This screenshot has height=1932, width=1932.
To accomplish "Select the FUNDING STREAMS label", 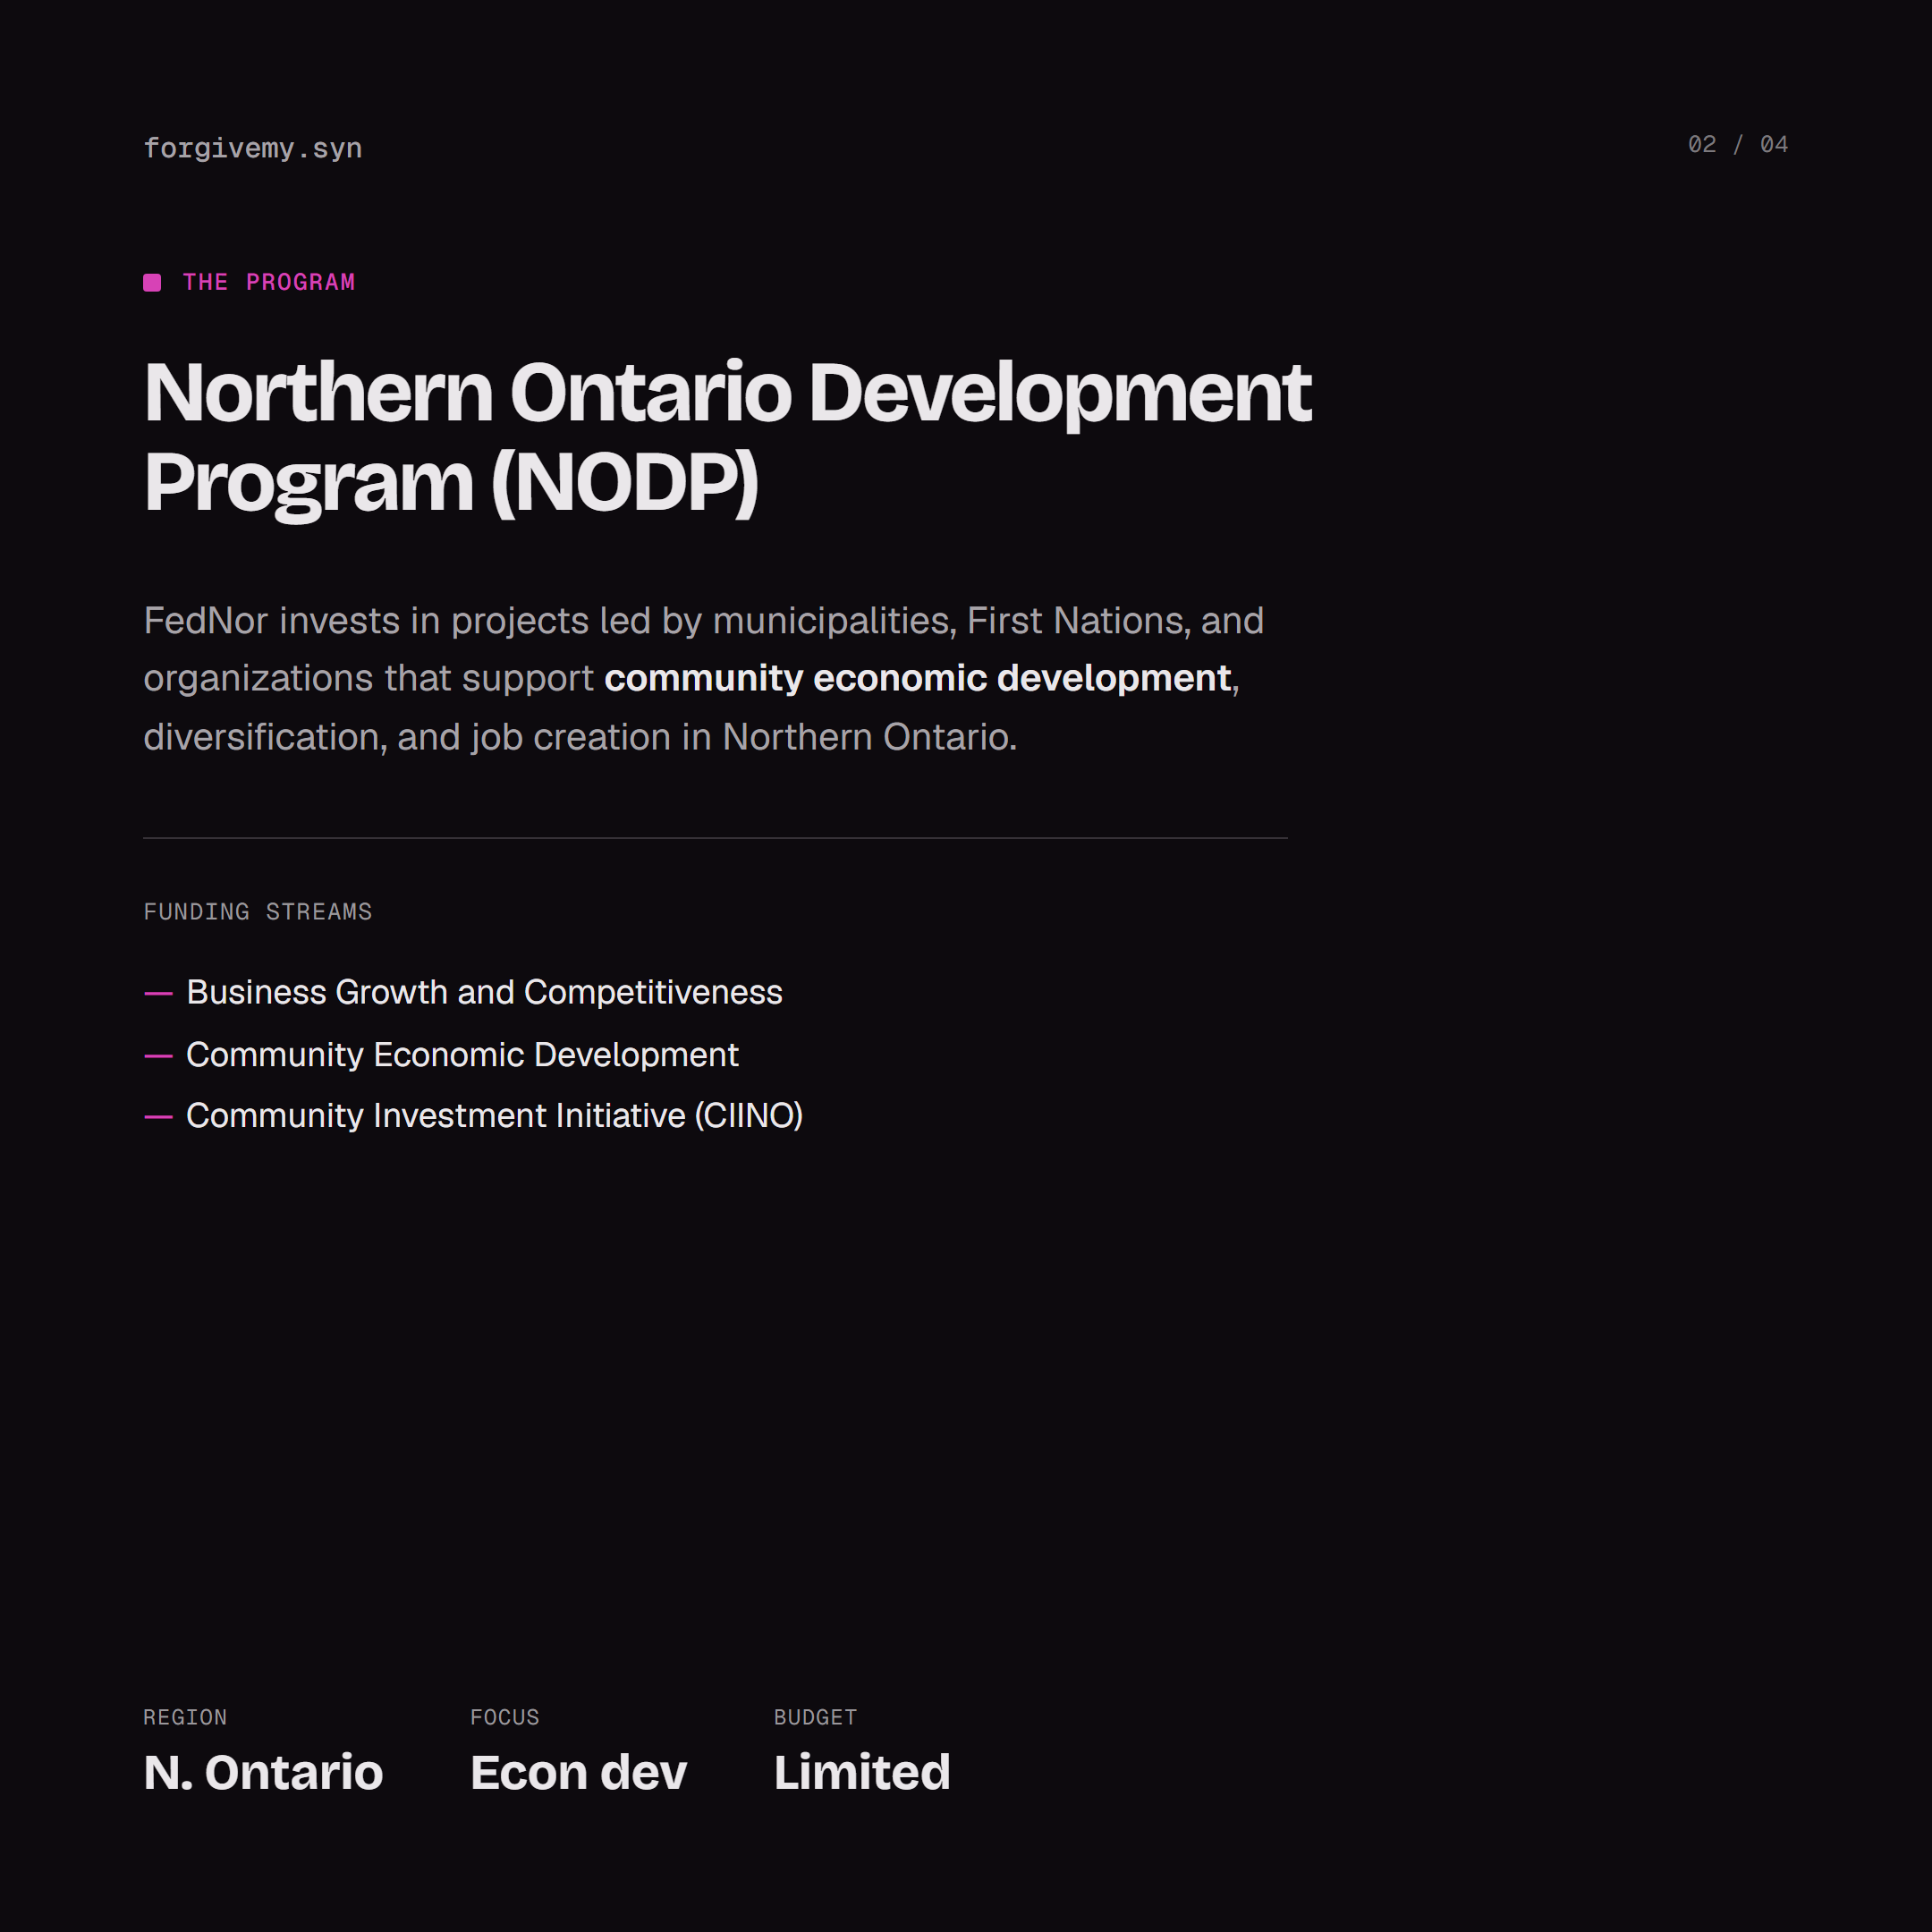I will click(x=258, y=912).
